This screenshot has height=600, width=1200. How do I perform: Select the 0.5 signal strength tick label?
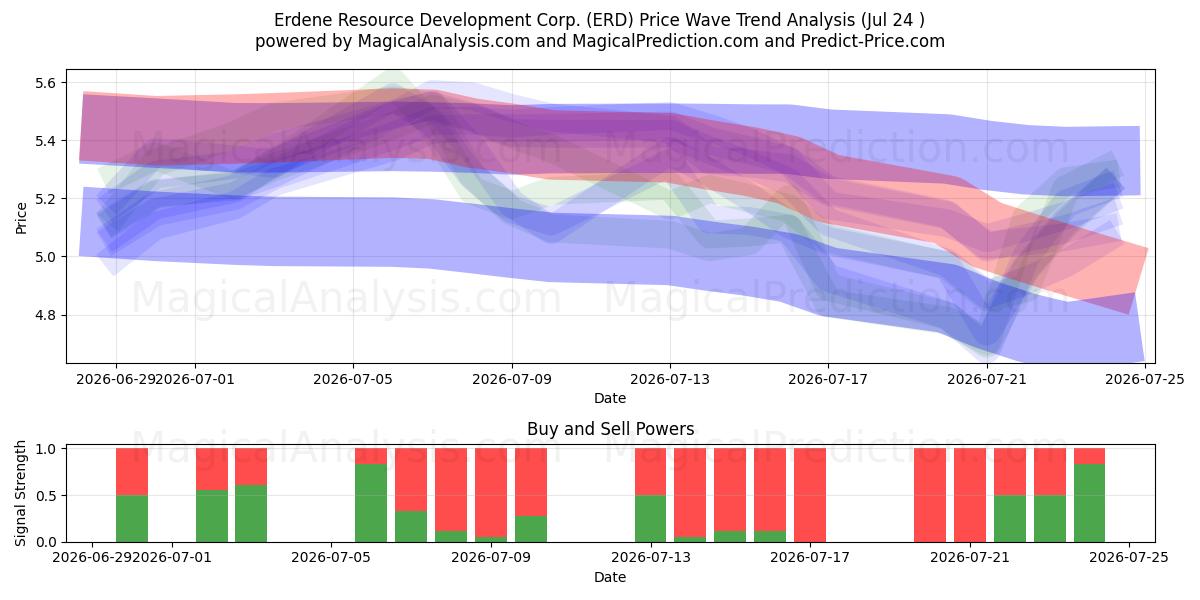point(48,496)
